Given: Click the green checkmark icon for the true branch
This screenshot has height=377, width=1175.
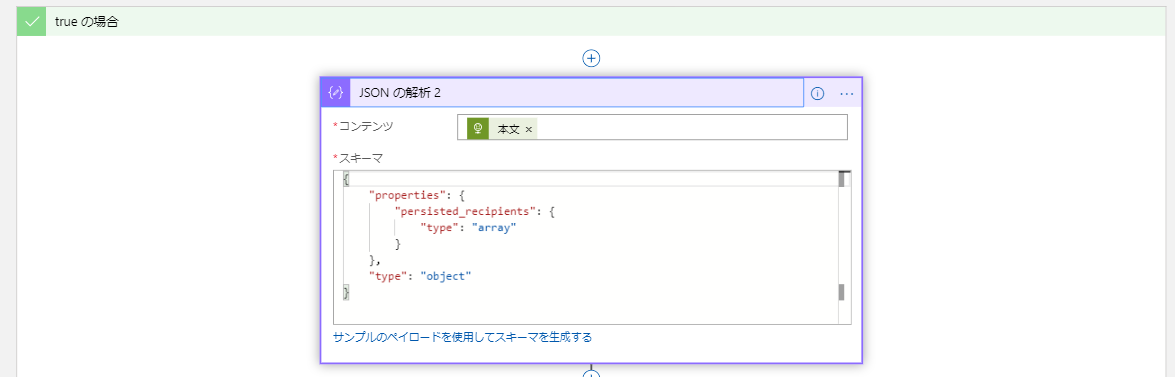Looking at the screenshot, I should pyautogui.click(x=31, y=22).
